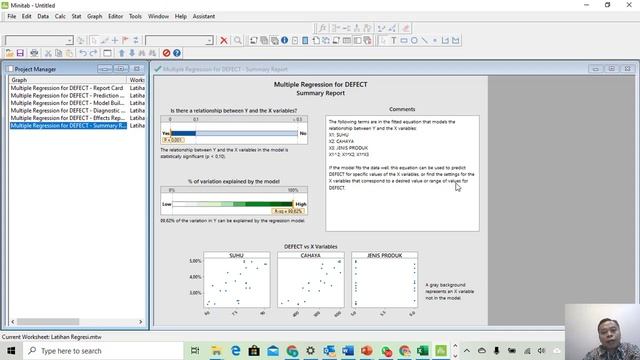Click the blue Help question mark icon

[177, 53]
